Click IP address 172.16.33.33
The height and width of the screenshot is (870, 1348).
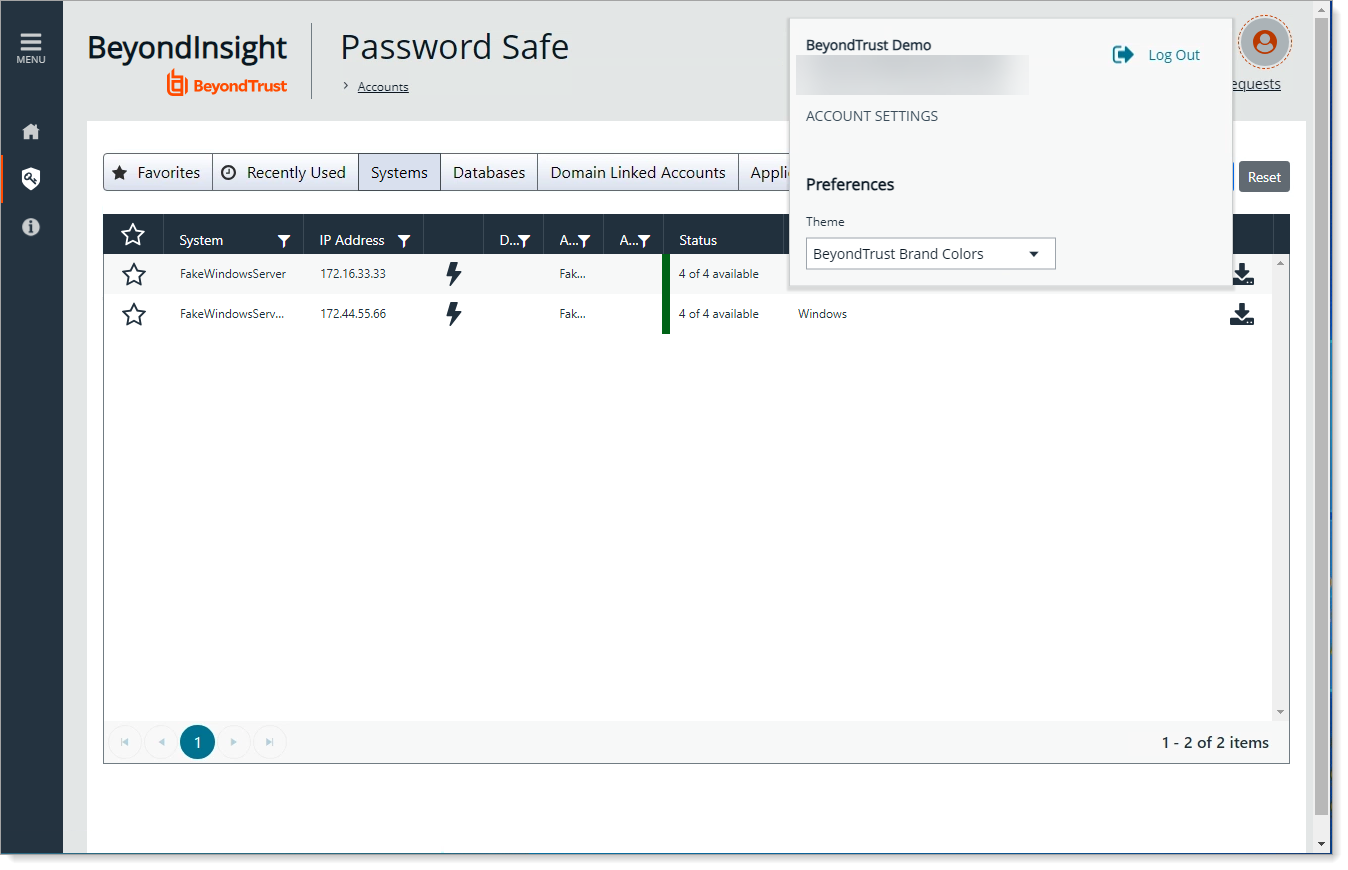coord(353,274)
